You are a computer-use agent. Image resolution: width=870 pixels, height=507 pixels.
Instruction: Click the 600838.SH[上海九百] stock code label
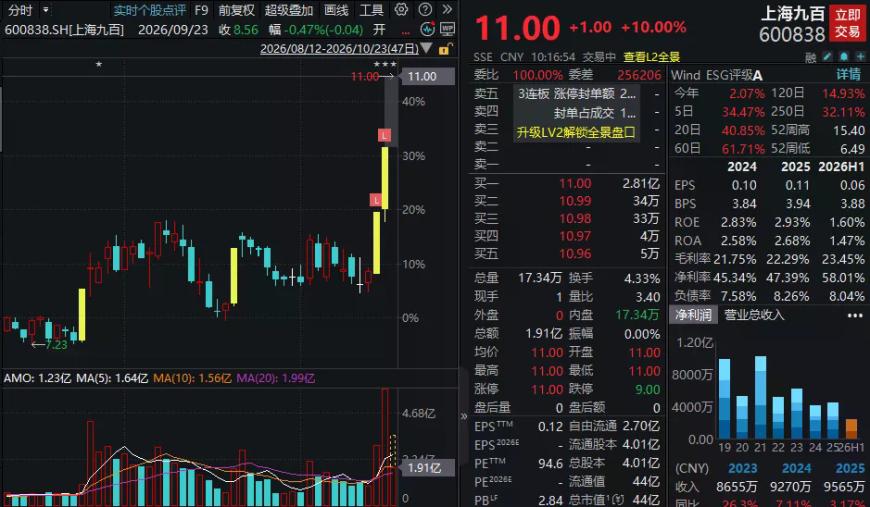(x=64, y=29)
